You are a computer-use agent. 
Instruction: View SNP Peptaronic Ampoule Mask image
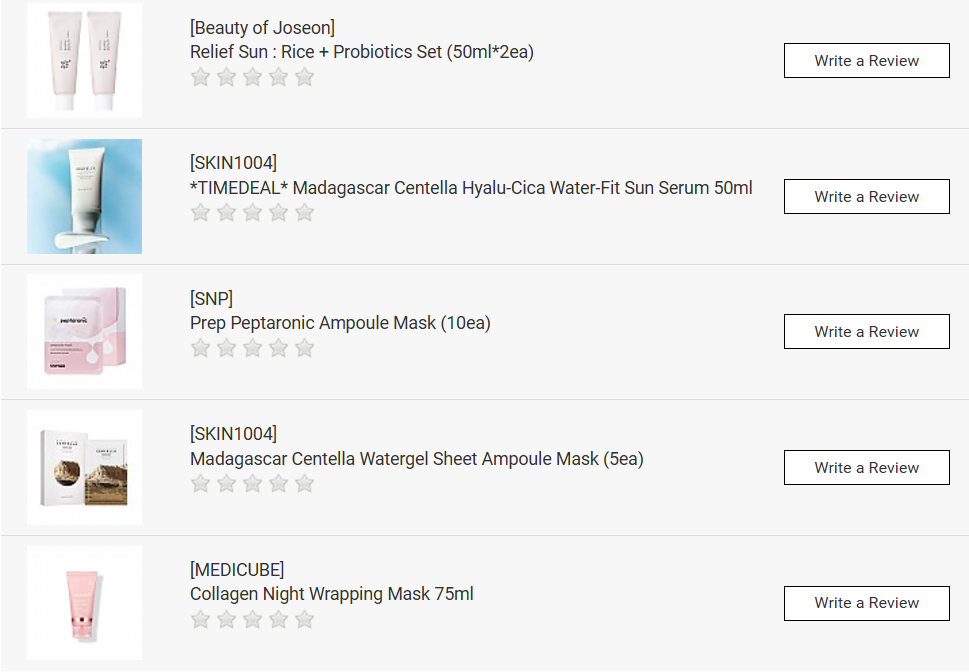(x=85, y=332)
